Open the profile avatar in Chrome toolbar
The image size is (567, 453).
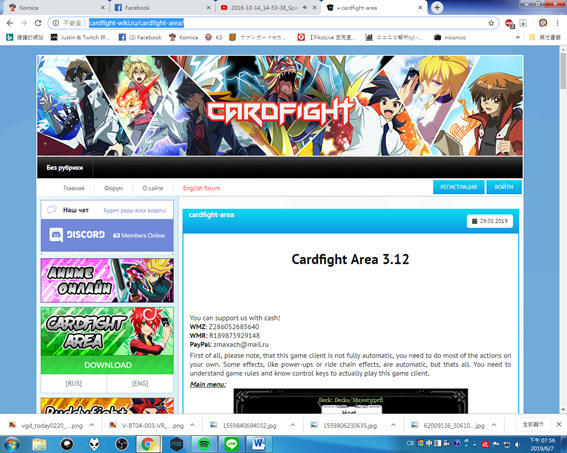pyautogui.click(x=543, y=23)
